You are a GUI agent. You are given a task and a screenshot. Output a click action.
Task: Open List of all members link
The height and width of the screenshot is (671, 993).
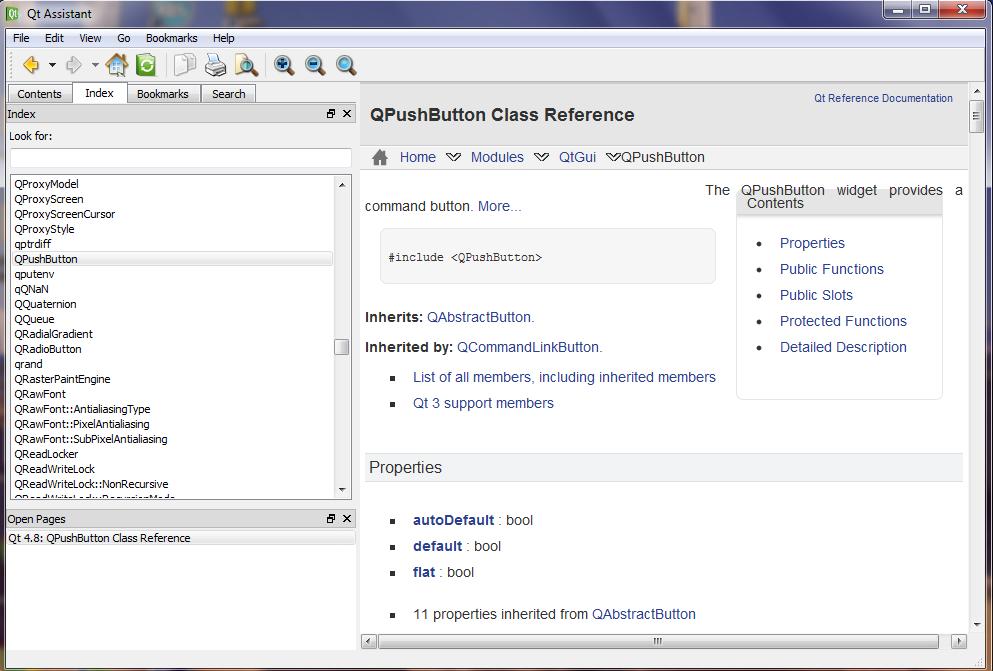(564, 377)
